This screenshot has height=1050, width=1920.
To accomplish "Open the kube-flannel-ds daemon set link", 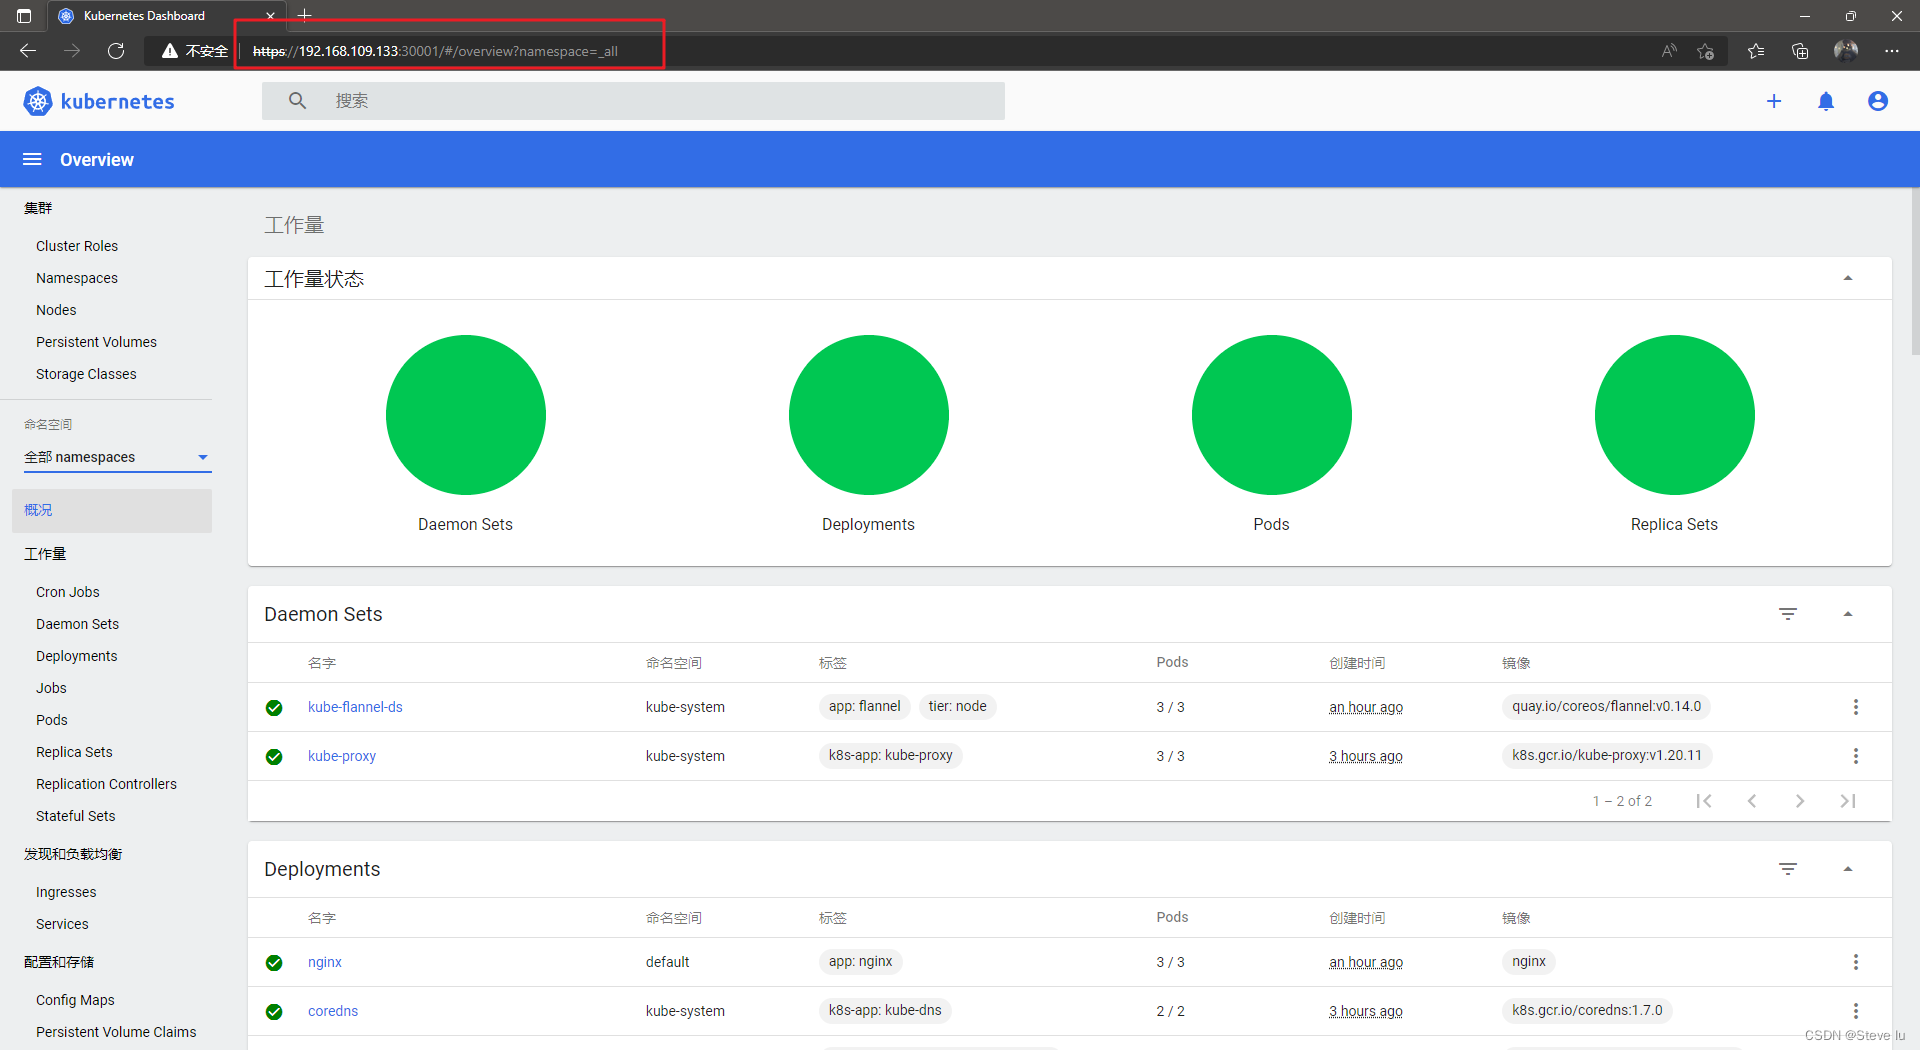I will (x=355, y=707).
